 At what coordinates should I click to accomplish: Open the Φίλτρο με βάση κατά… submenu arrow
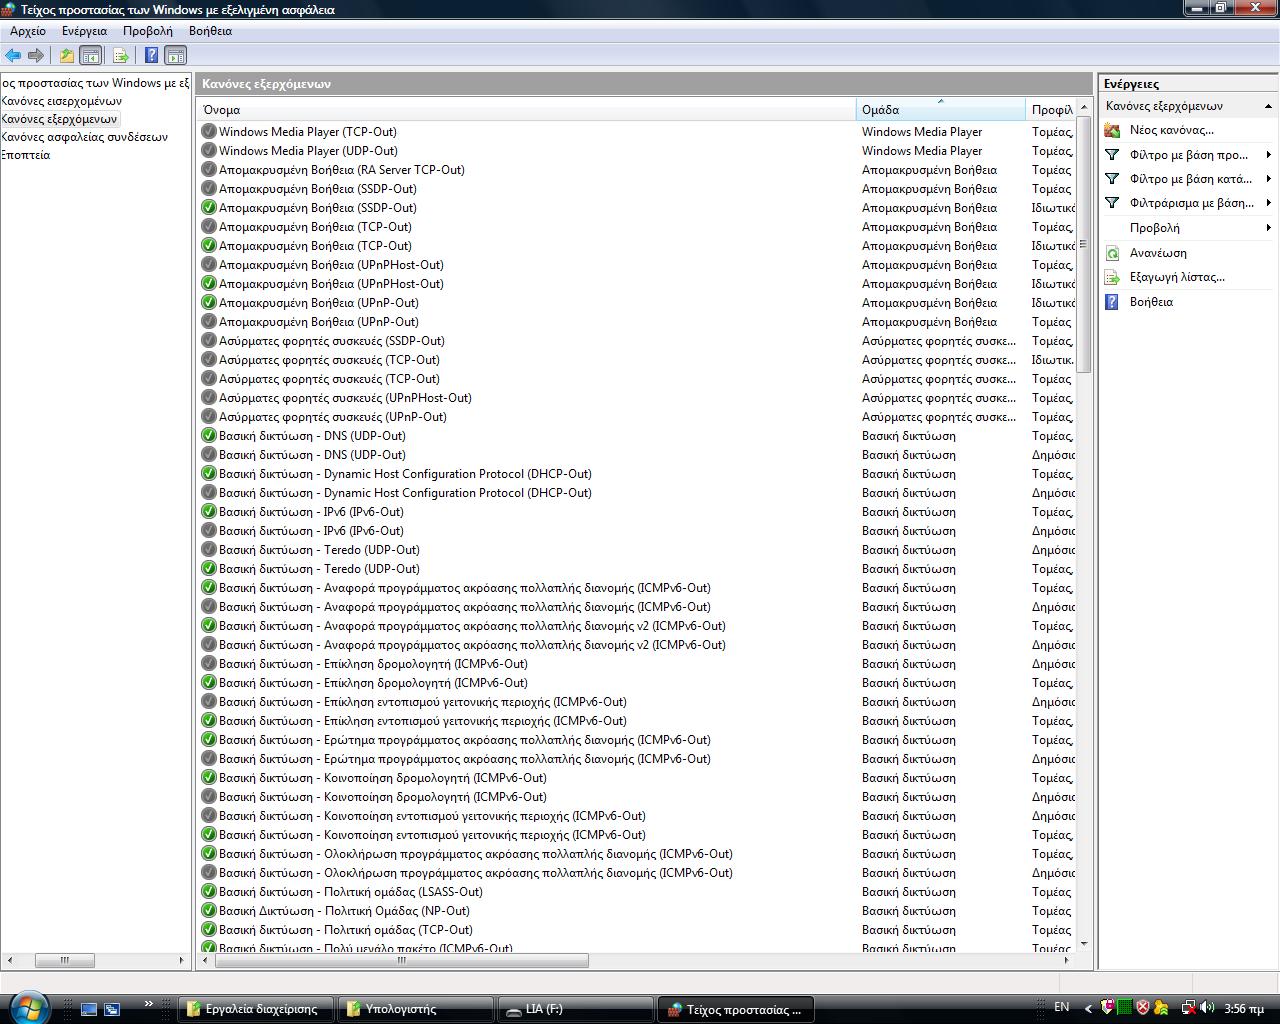click(1268, 179)
